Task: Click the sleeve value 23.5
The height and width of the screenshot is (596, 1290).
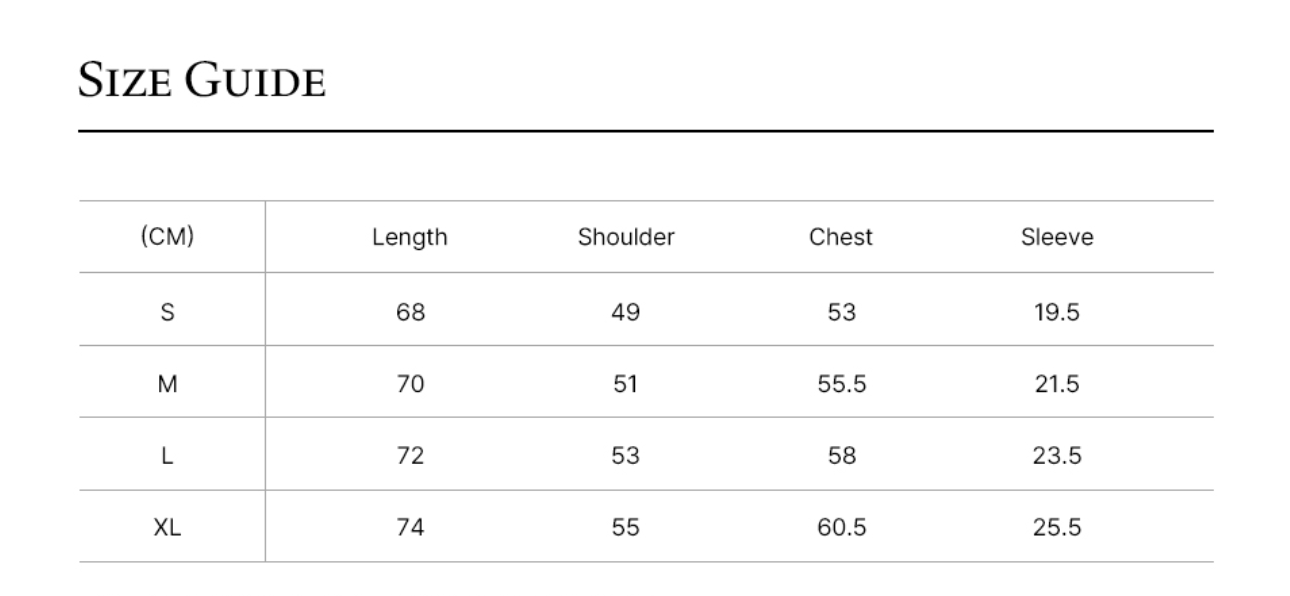Action: [x=1057, y=456]
